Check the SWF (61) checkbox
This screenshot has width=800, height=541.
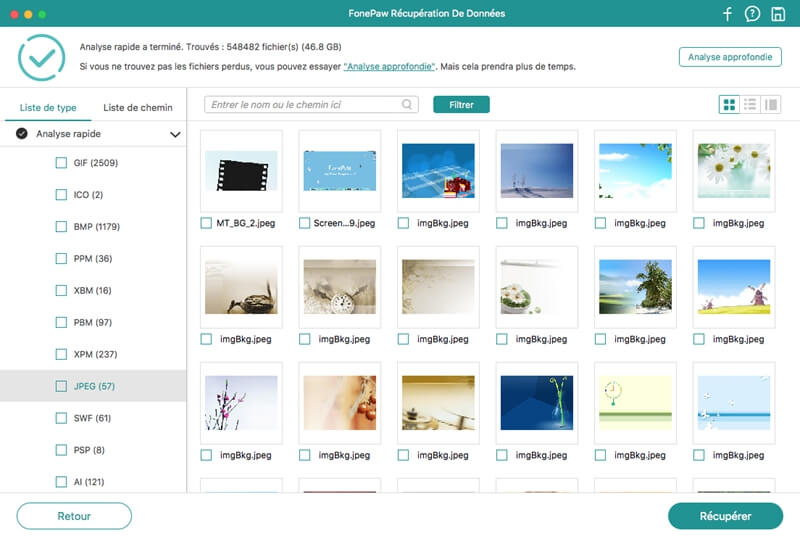point(61,418)
